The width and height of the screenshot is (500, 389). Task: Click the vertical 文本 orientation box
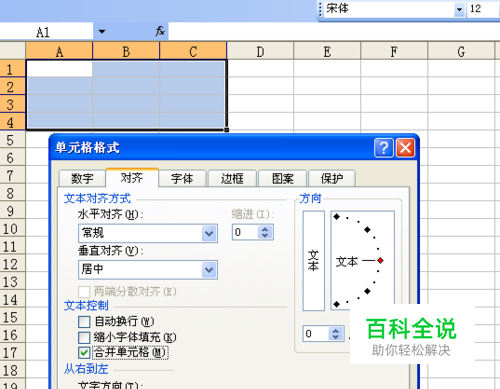point(314,261)
